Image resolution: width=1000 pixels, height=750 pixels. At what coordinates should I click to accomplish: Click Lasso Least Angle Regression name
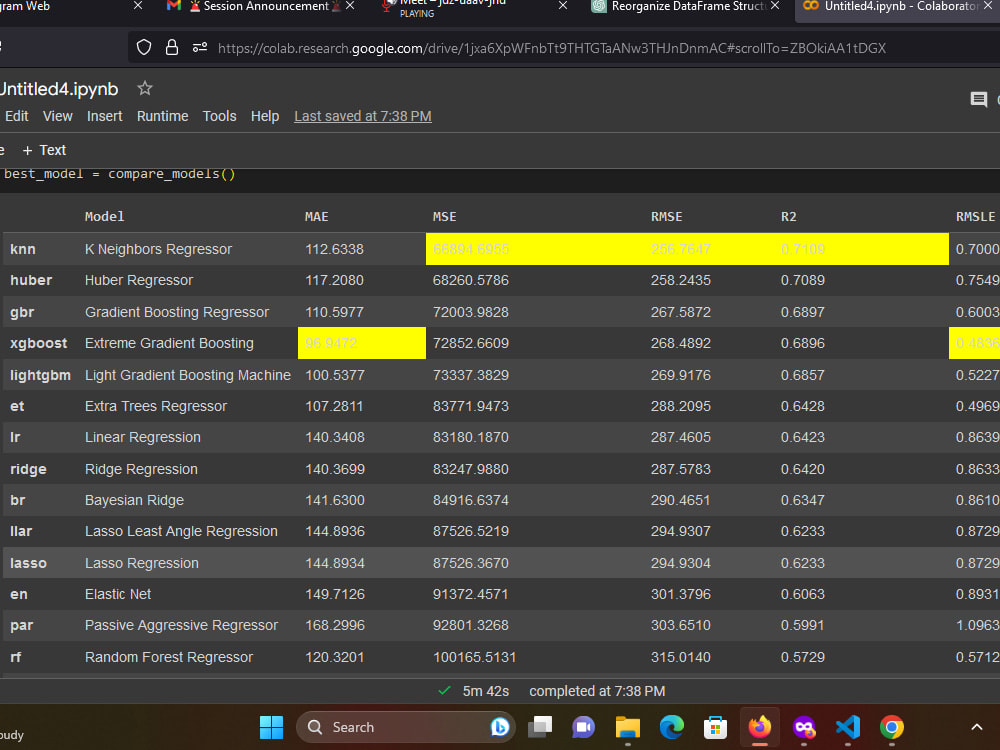point(181,531)
